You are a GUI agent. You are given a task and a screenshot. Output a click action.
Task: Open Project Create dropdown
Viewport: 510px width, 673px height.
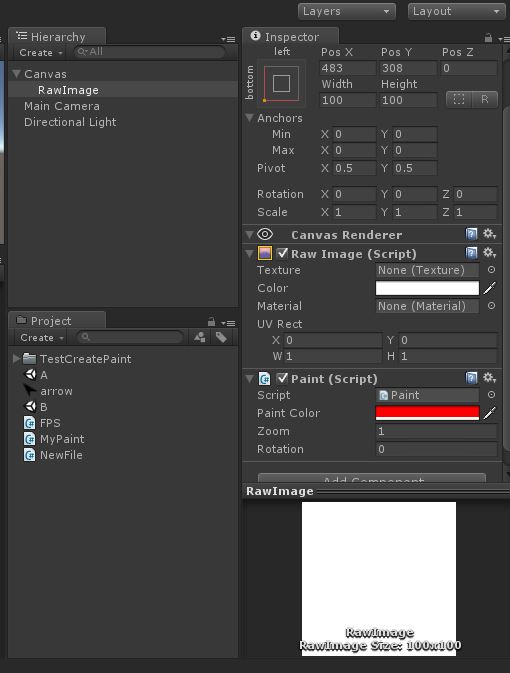click(42, 338)
